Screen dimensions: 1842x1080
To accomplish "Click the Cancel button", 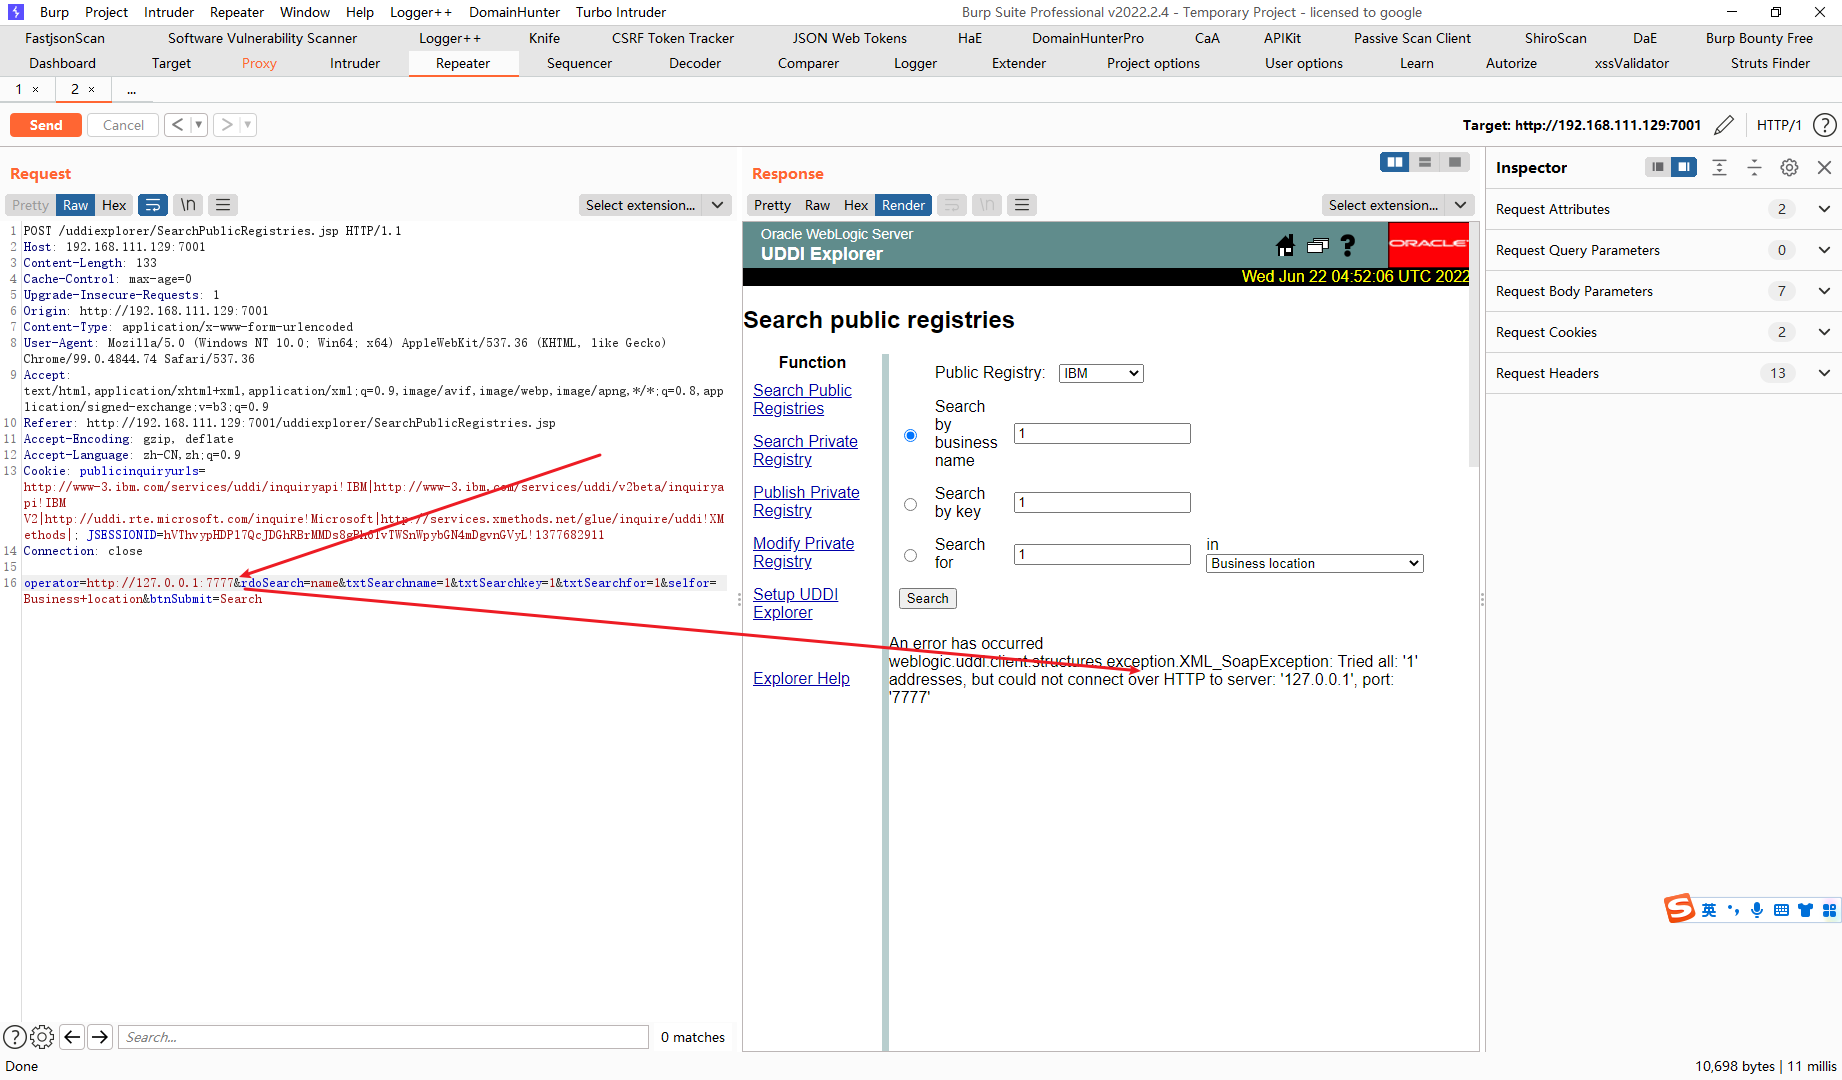I will click(123, 125).
